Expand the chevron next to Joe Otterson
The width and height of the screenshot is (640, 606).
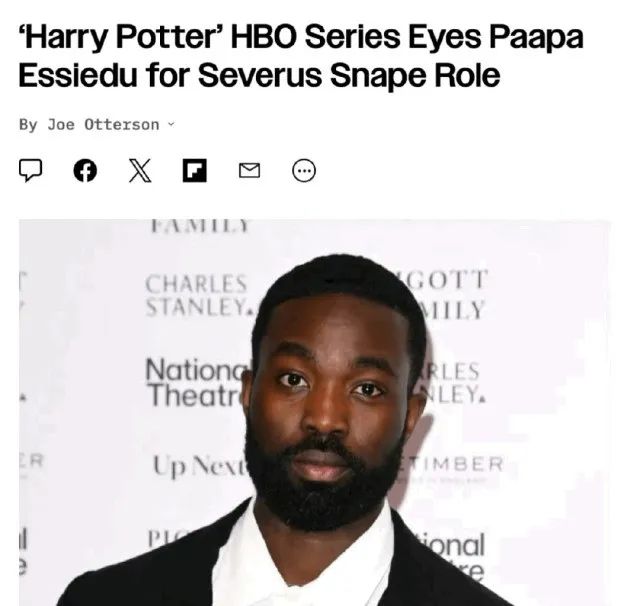pyautogui.click(x=171, y=124)
